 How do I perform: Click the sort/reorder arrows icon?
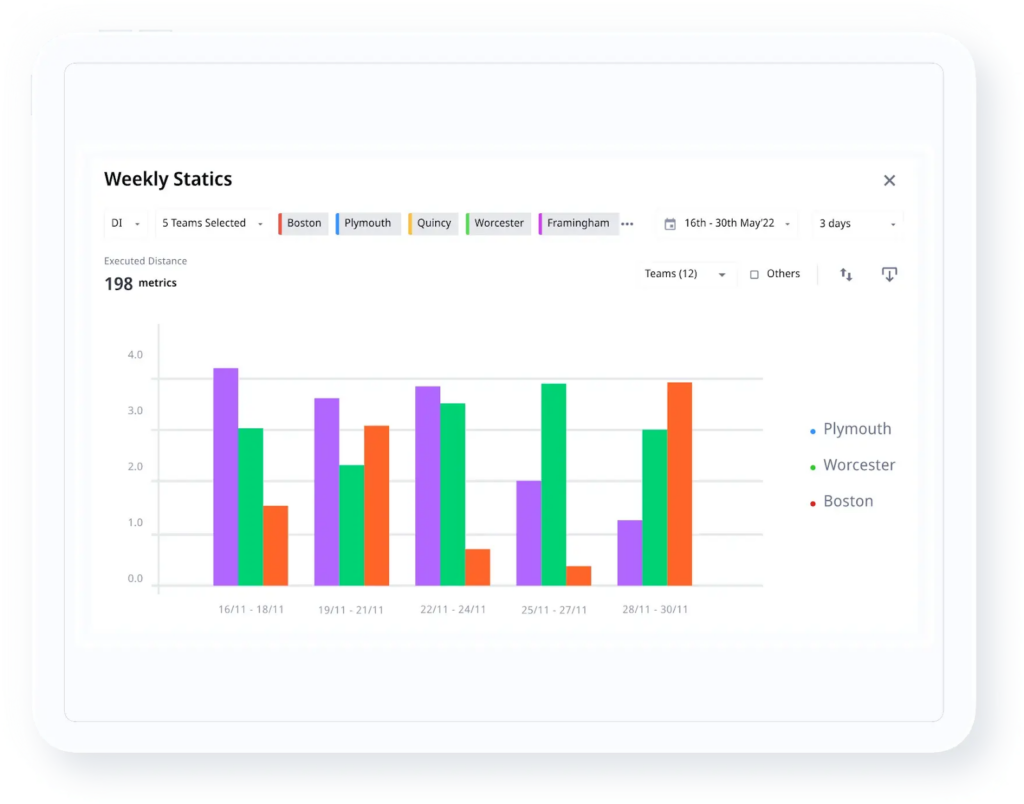(846, 274)
